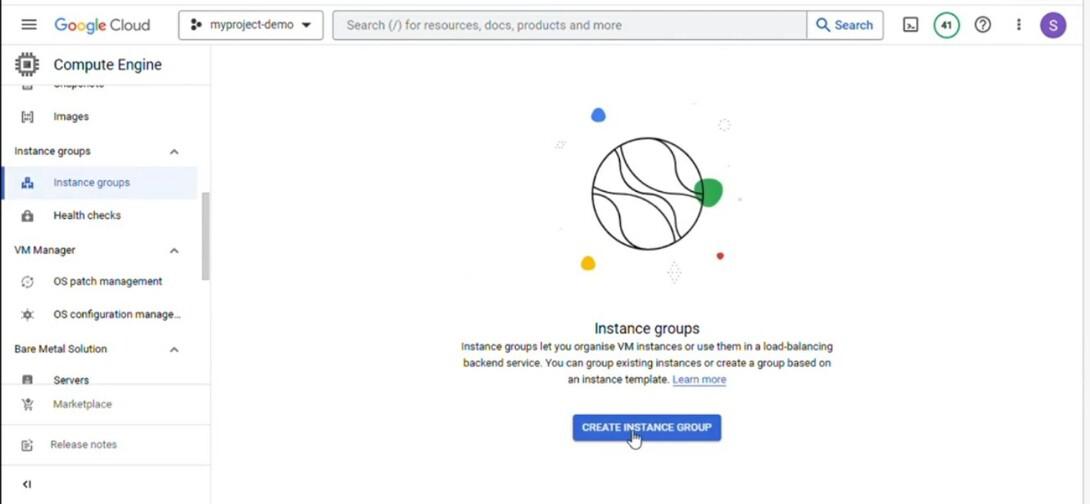
Task: Click the sidebar vertical scrollbar
Action: point(205,236)
